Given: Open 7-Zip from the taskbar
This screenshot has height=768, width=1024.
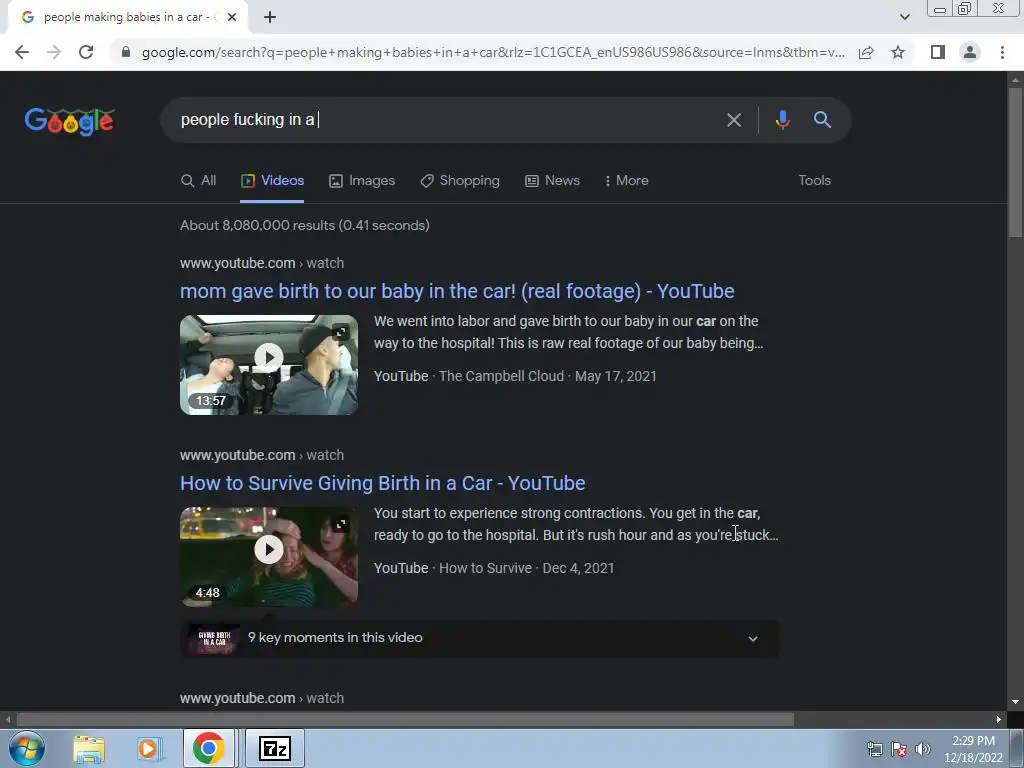Looking at the screenshot, I should (274, 748).
